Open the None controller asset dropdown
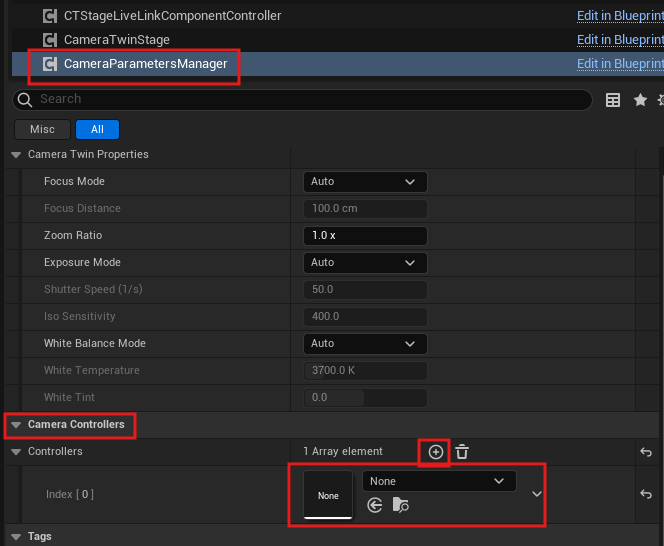The height and width of the screenshot is (546, 664). [438, 481]
